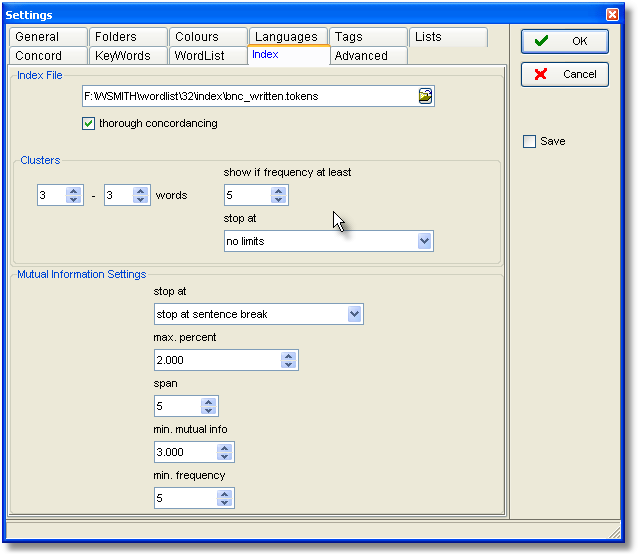Decrease the maximum cluster words value
The width and height of the screenshot is (639, 557).
pos(141,199)
